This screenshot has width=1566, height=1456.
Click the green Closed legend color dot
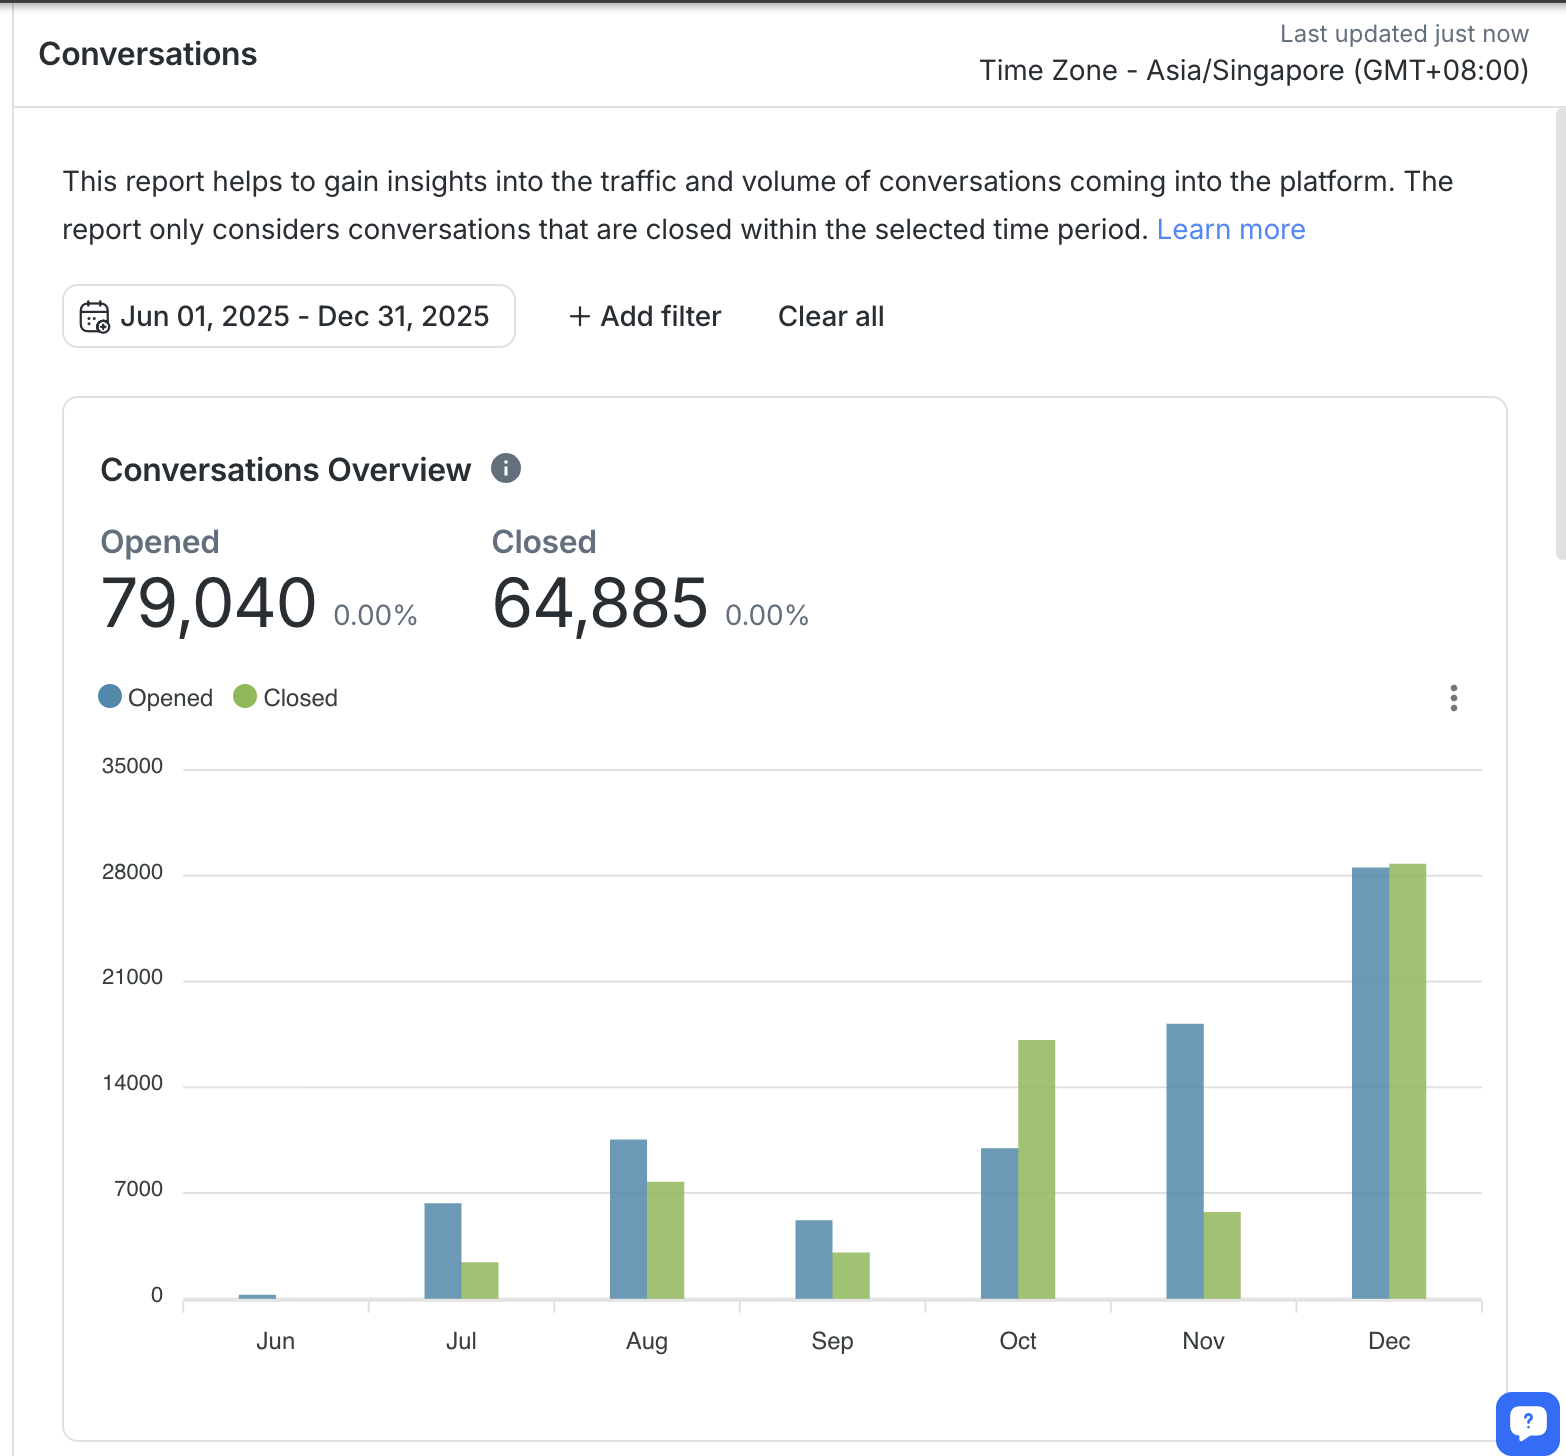[x=245, y=697]
